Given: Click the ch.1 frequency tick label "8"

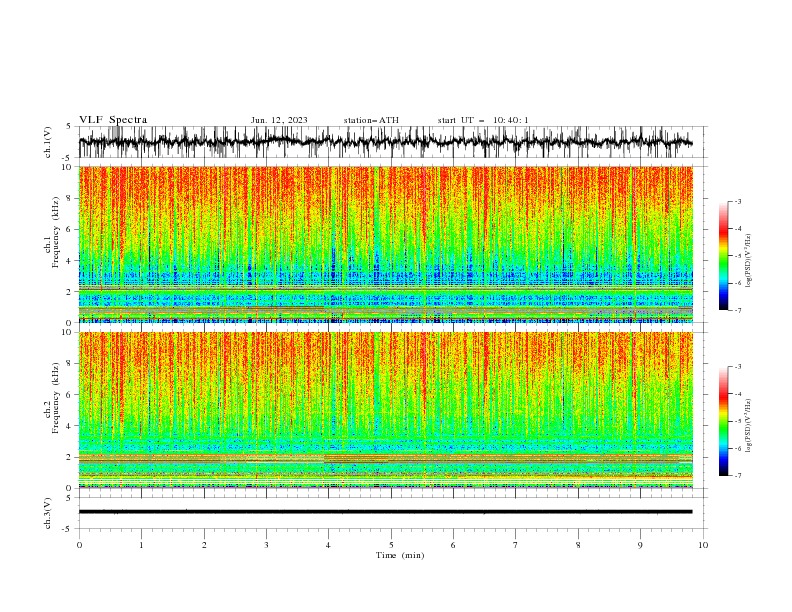Looking at the screenshot, I should point(70,198).
